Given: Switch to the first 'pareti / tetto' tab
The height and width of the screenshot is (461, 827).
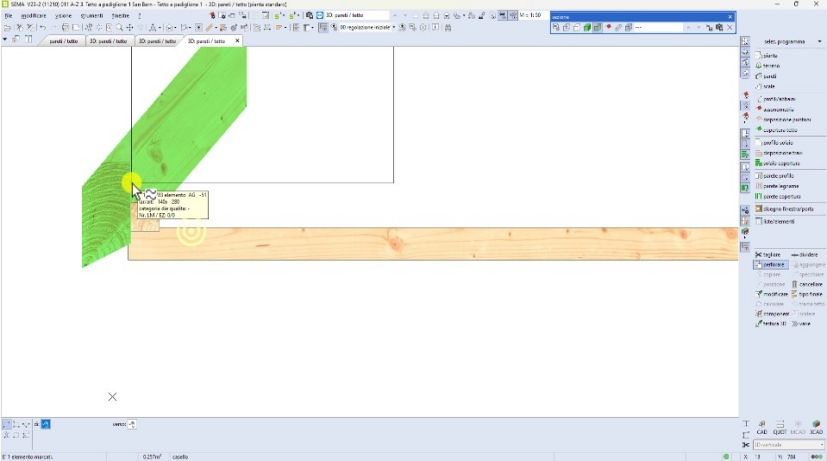Looking at the screenshot, I should click(x=63, y=41).
